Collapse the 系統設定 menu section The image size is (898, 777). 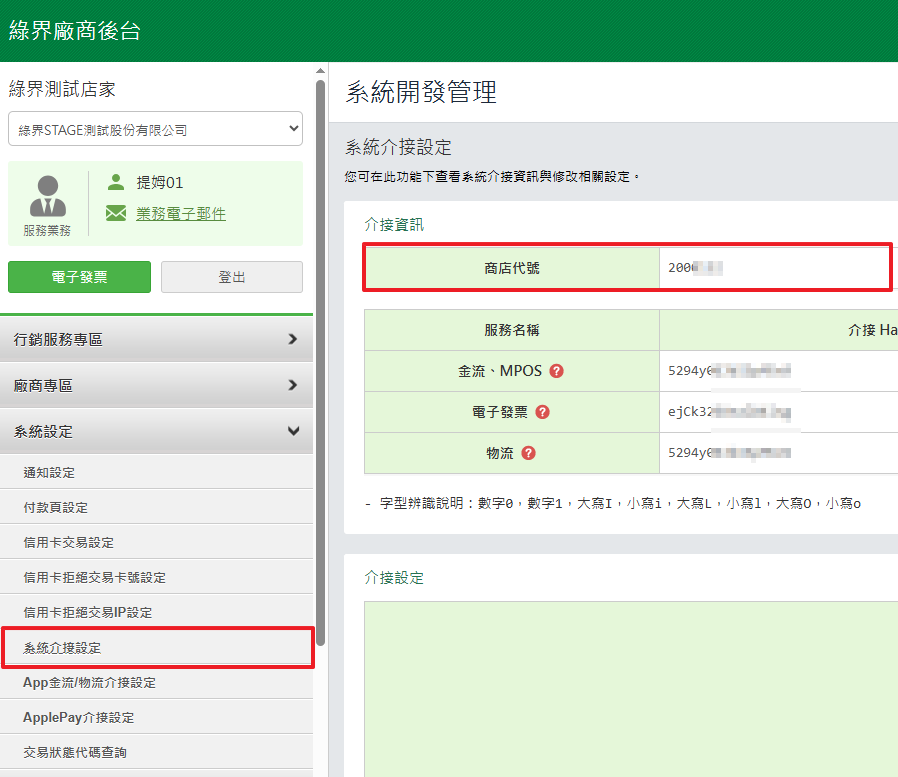[156, 431]
